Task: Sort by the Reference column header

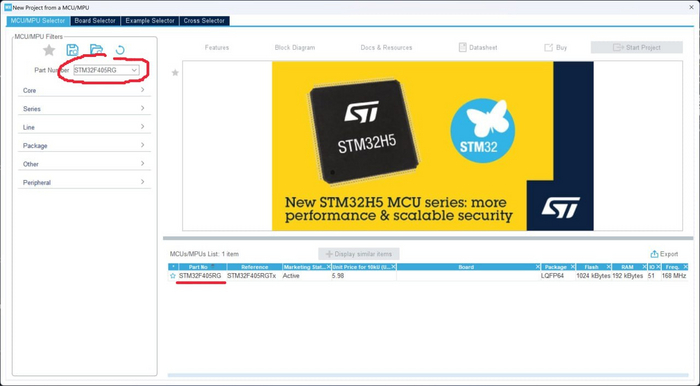Action: tap(254, 267)
